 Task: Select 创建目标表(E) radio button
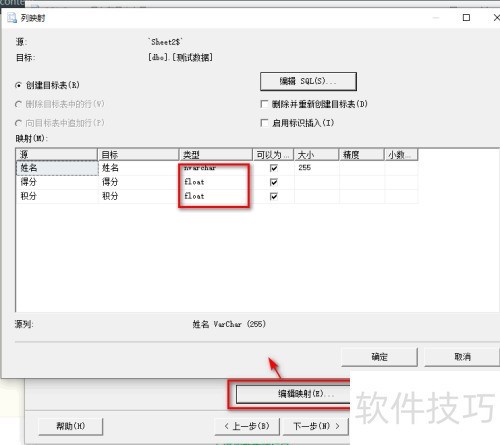tap(18, 85)
